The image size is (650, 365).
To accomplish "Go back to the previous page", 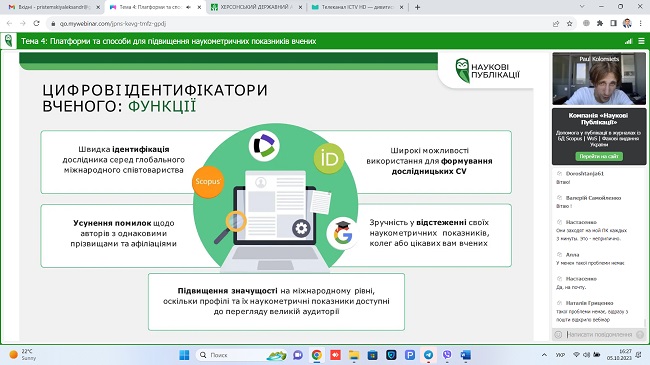I will (x=10, y=24).
